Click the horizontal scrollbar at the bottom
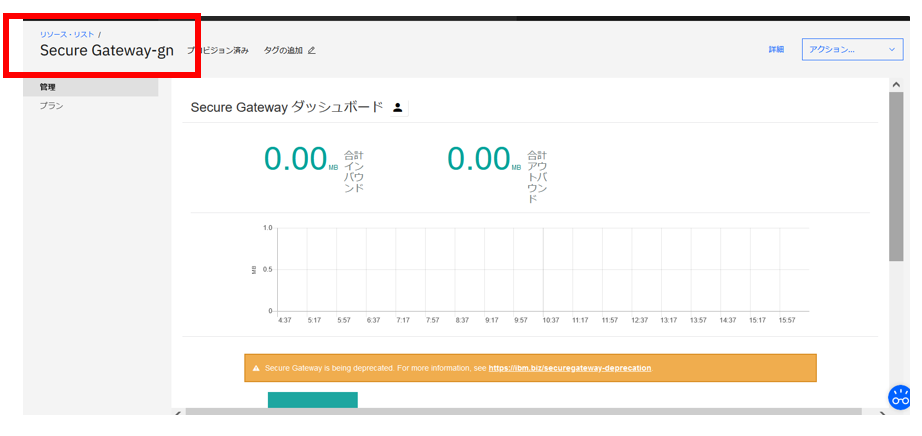This screenshot has height=436, width=922. (x=523, y=412)
